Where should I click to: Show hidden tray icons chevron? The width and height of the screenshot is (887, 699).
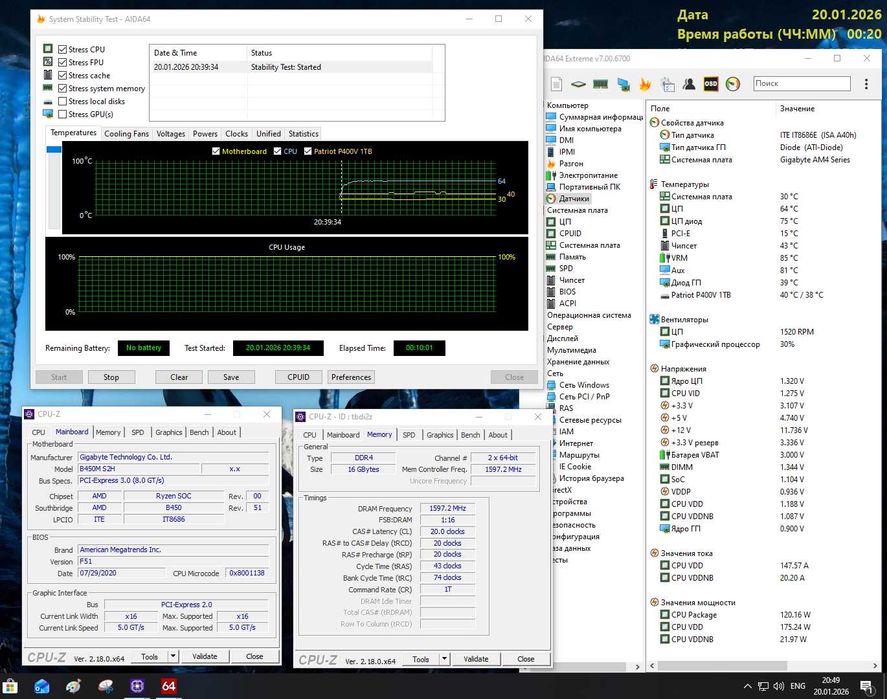click(x=747, y=686)
